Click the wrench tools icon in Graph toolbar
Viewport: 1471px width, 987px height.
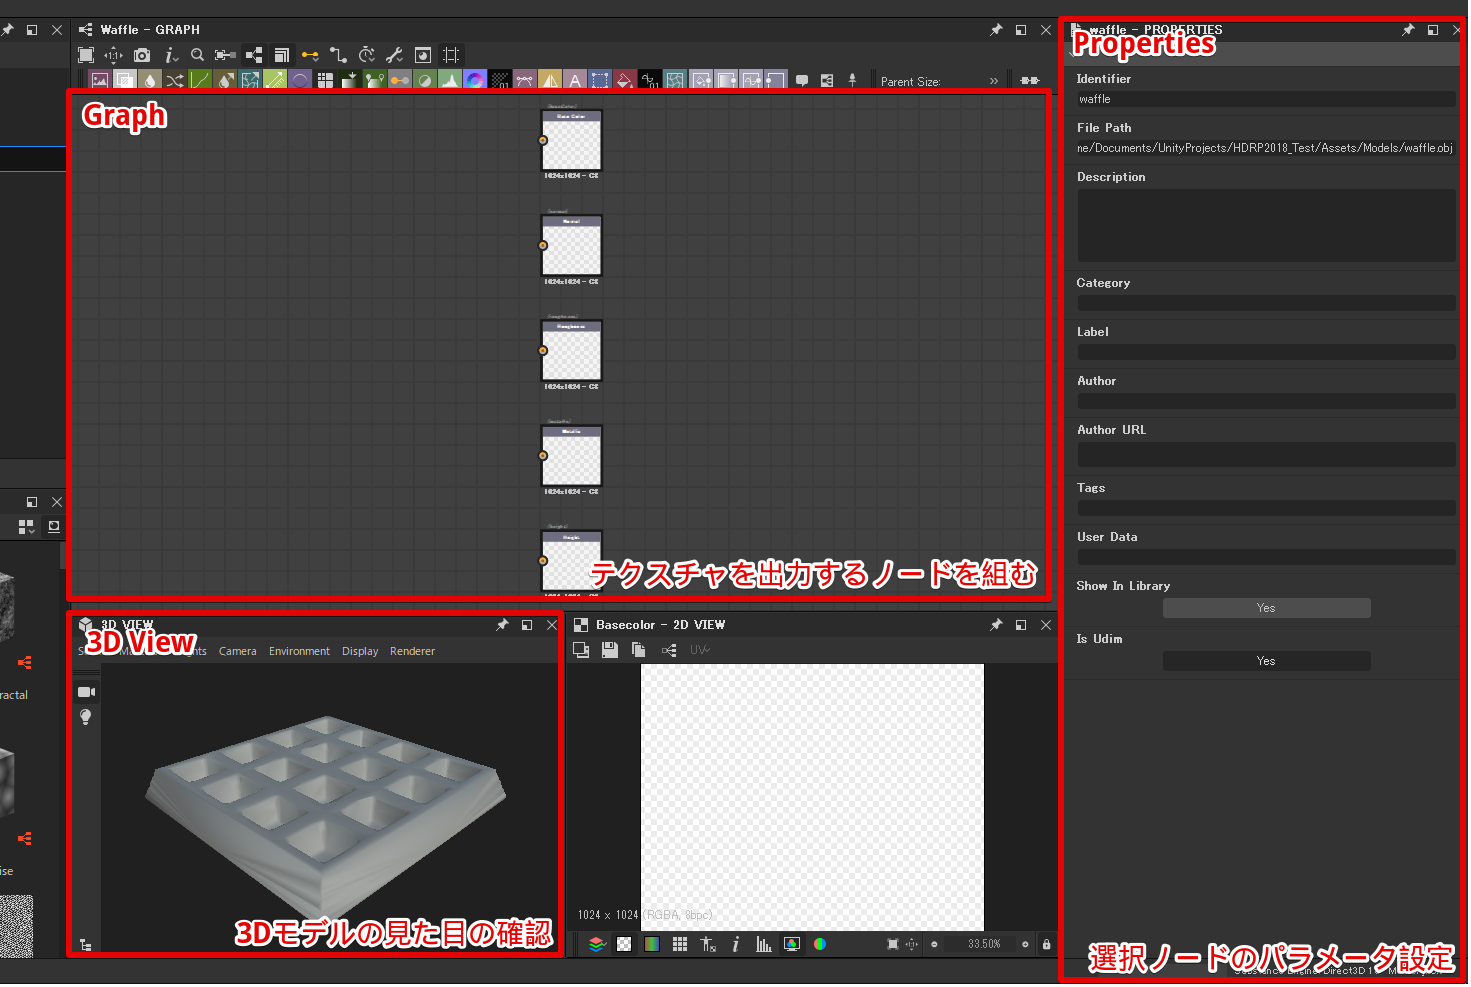pos(395,56)
